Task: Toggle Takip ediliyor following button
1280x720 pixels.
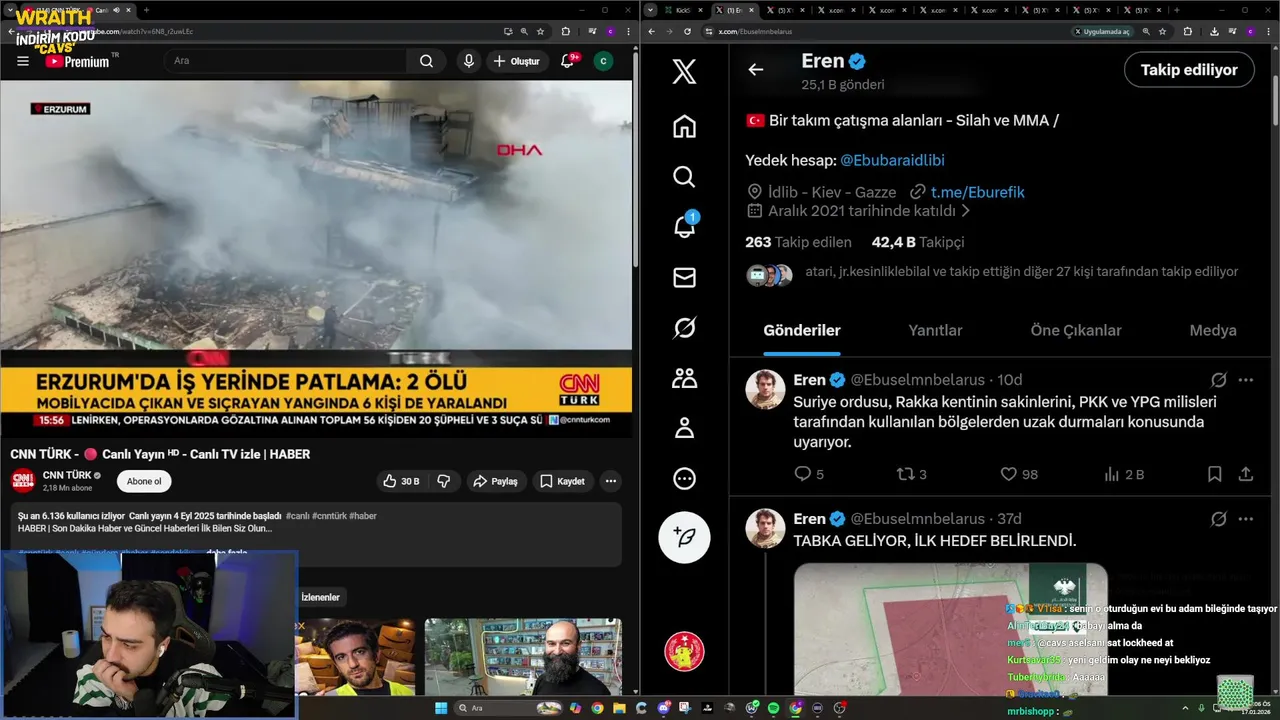Action: [x=1189, y=70]
